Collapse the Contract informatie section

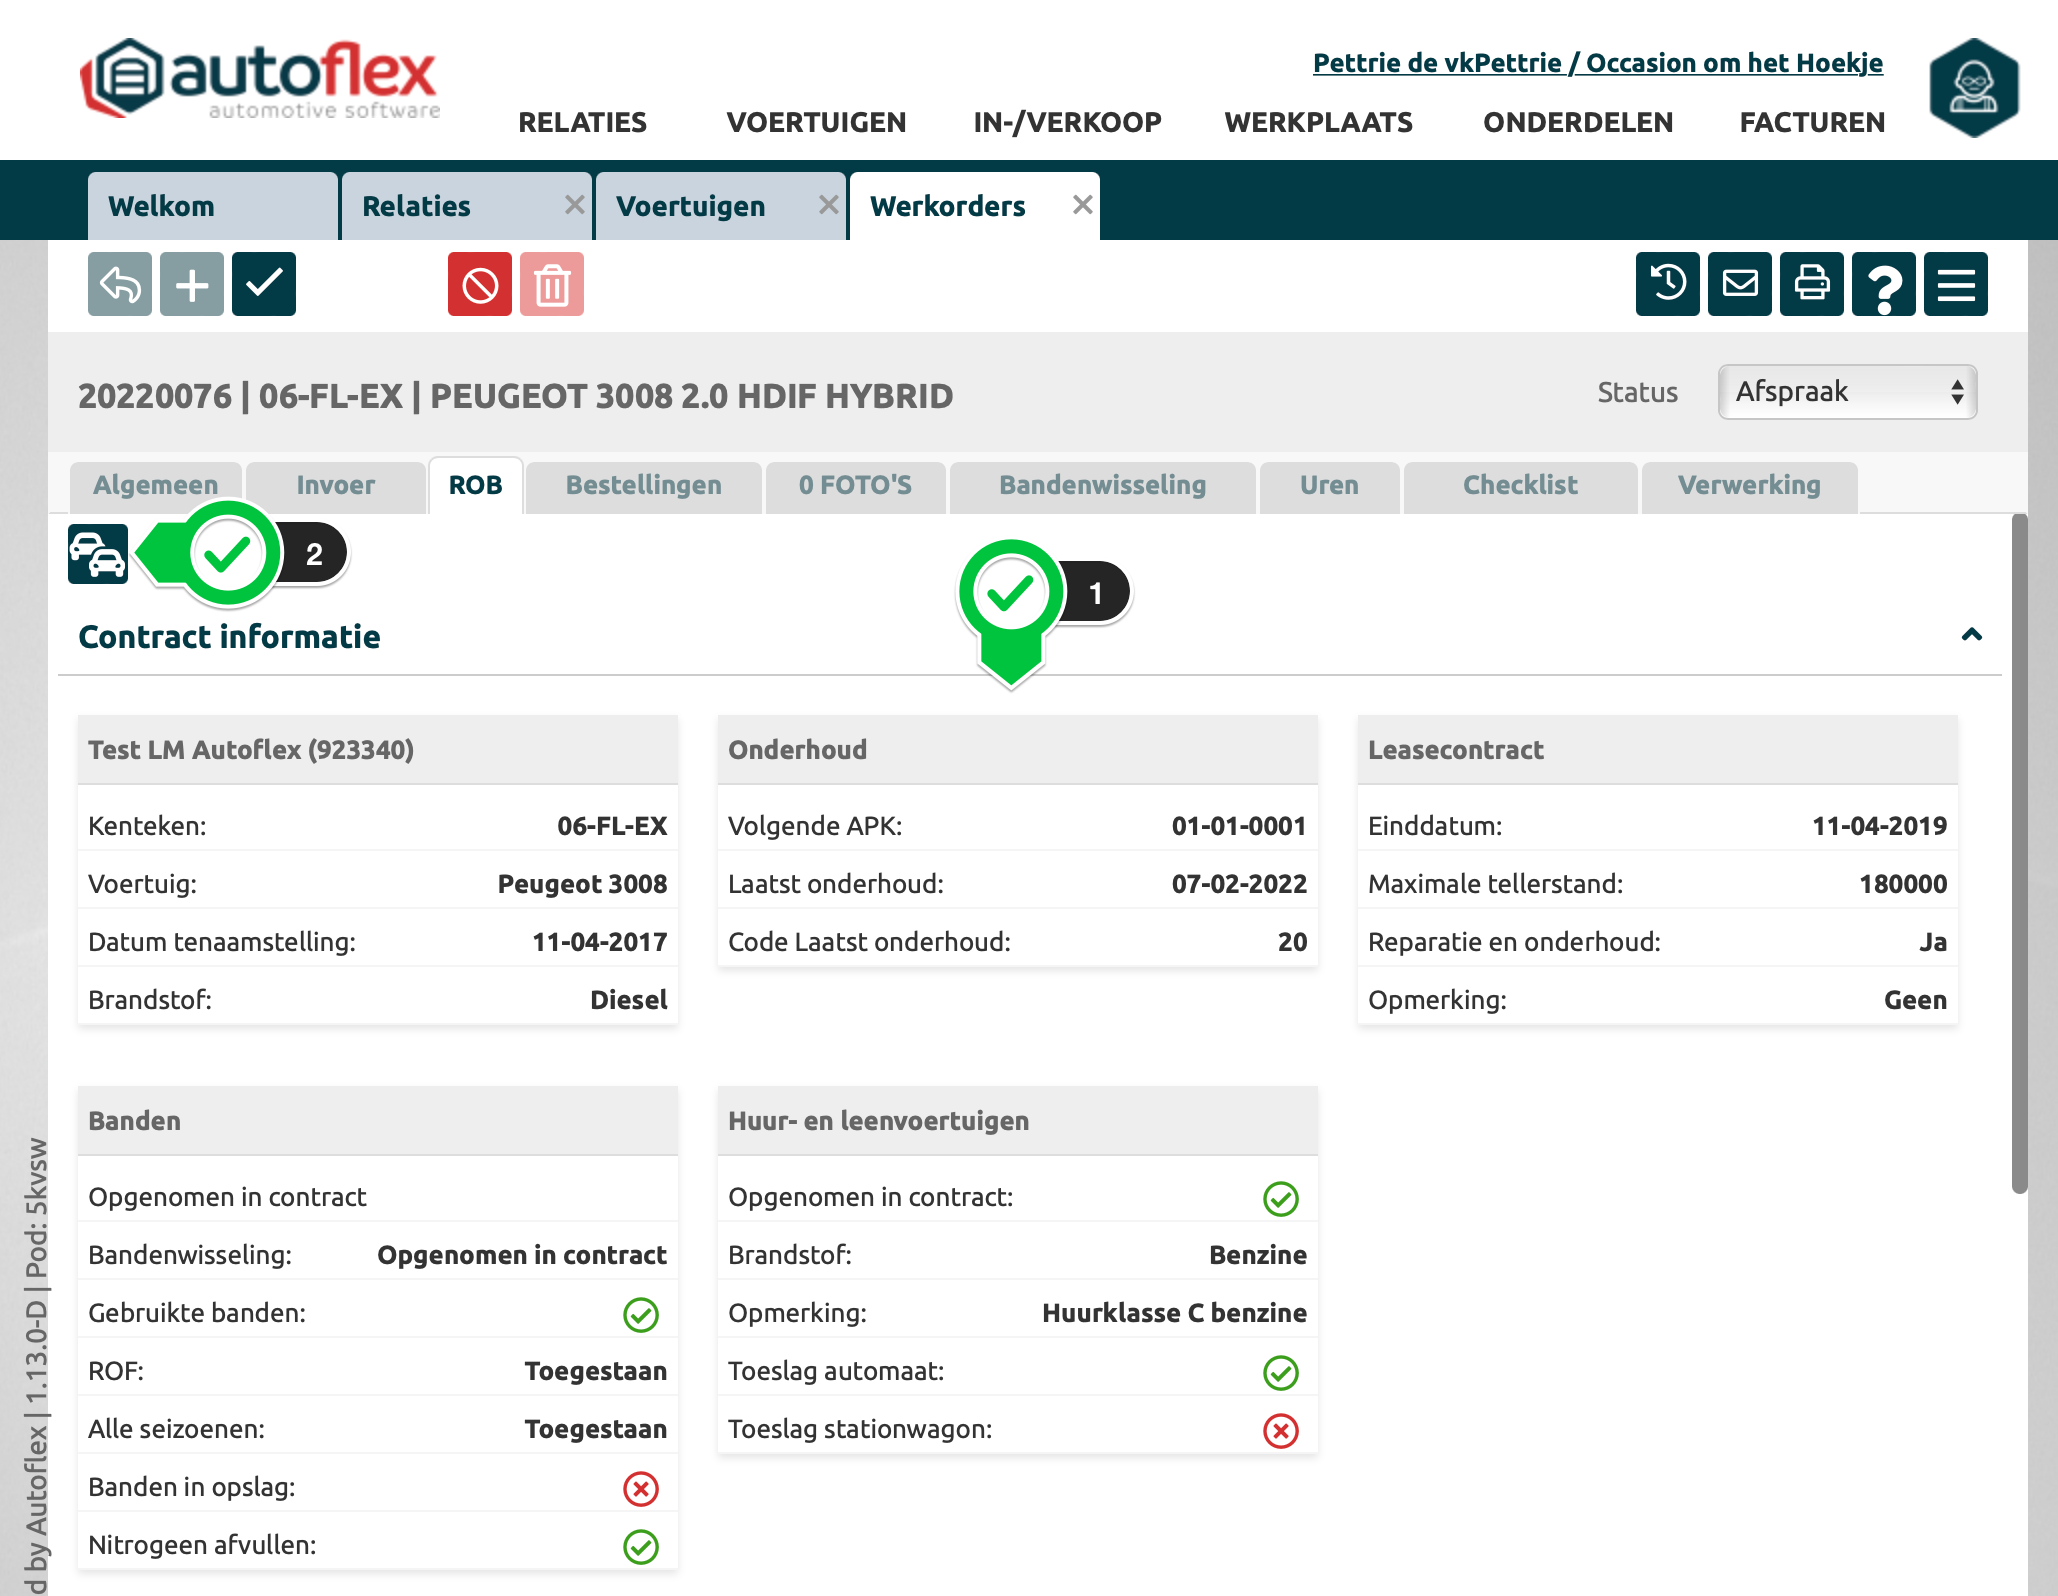(x=1971, y=635)
